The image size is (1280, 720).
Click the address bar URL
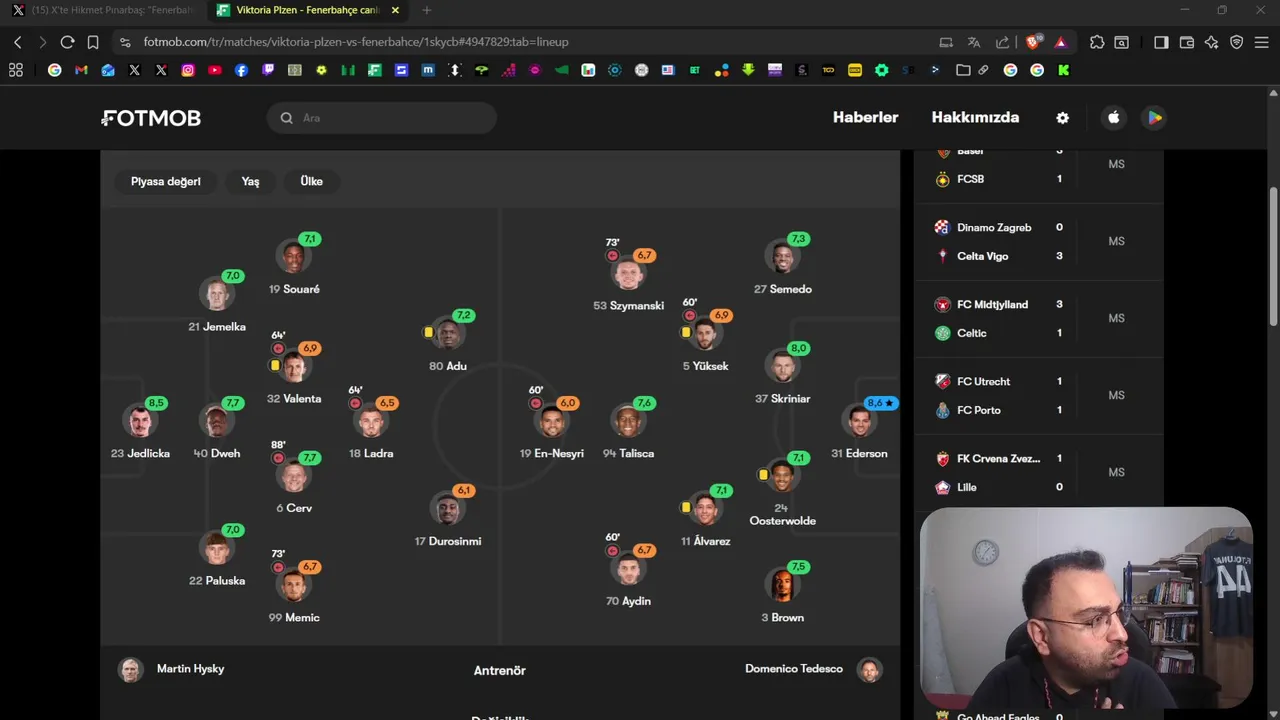pos(356,42)
